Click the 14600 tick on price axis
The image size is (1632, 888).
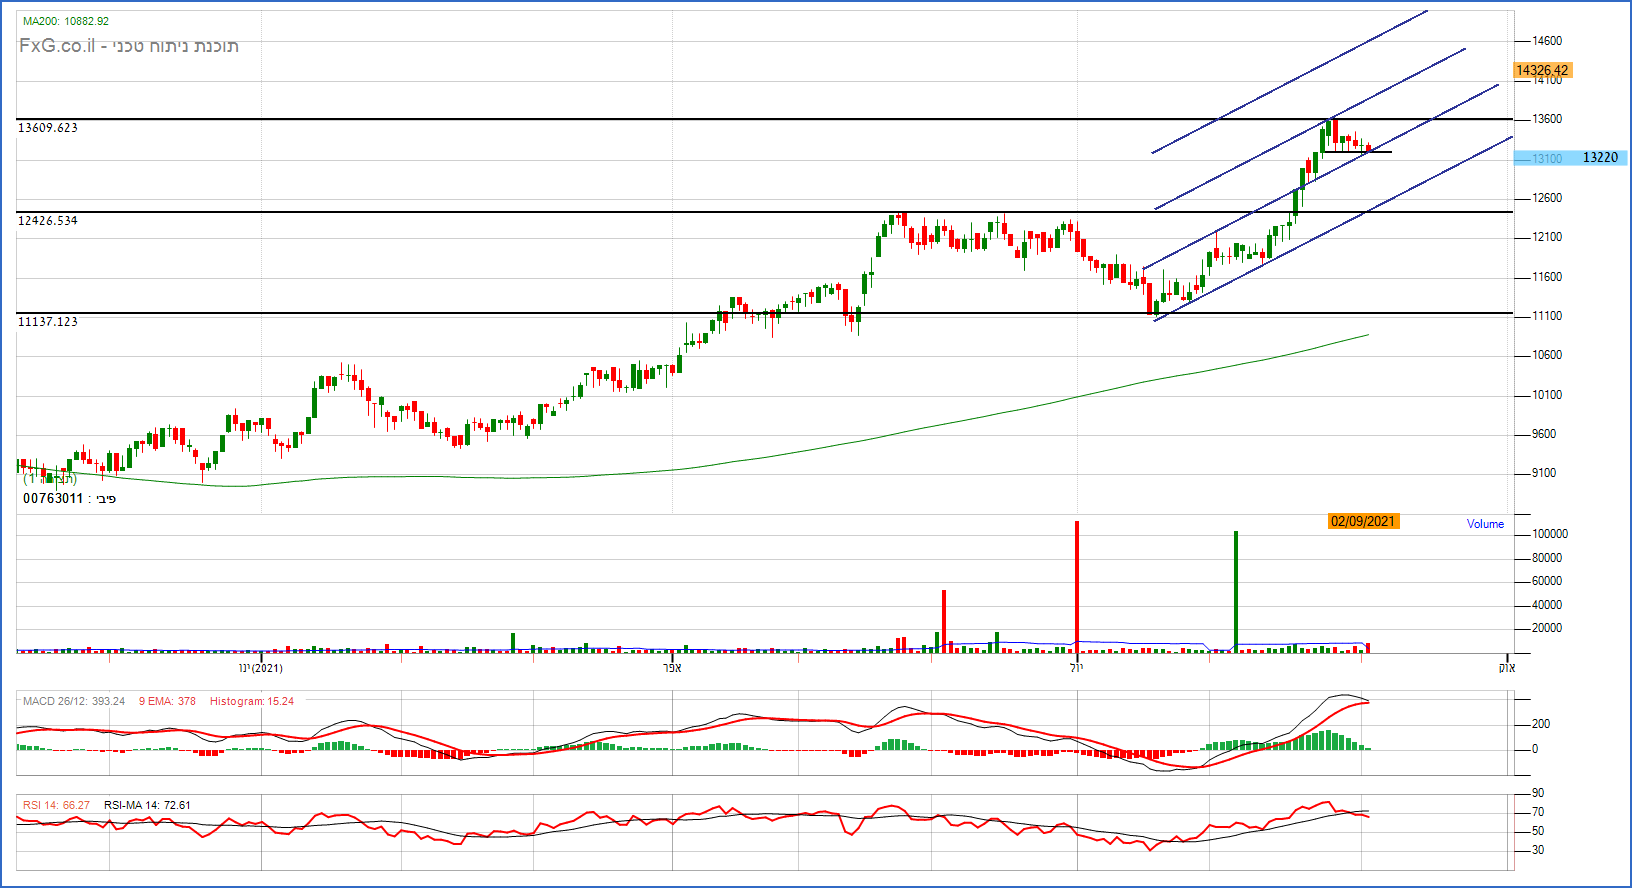click(x=1546, y=41)
